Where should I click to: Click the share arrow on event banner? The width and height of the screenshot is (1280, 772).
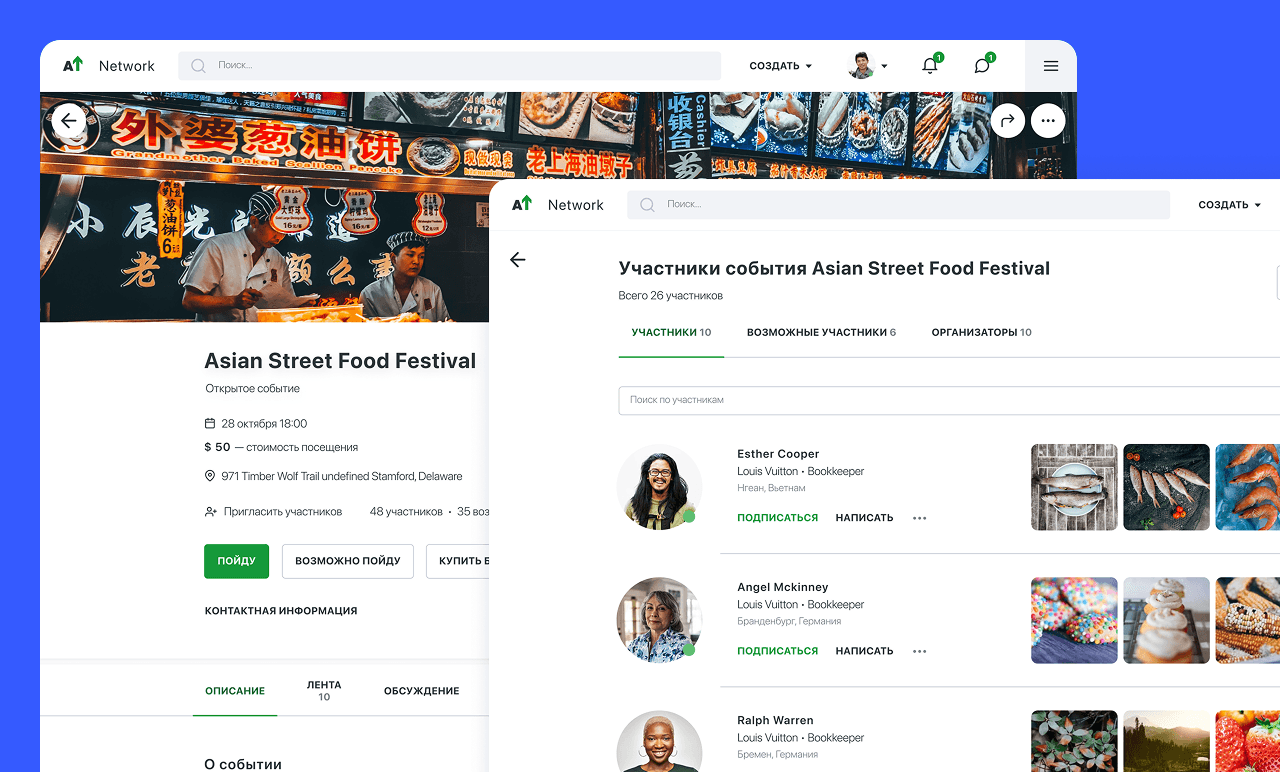click(x=1008, y=121)
